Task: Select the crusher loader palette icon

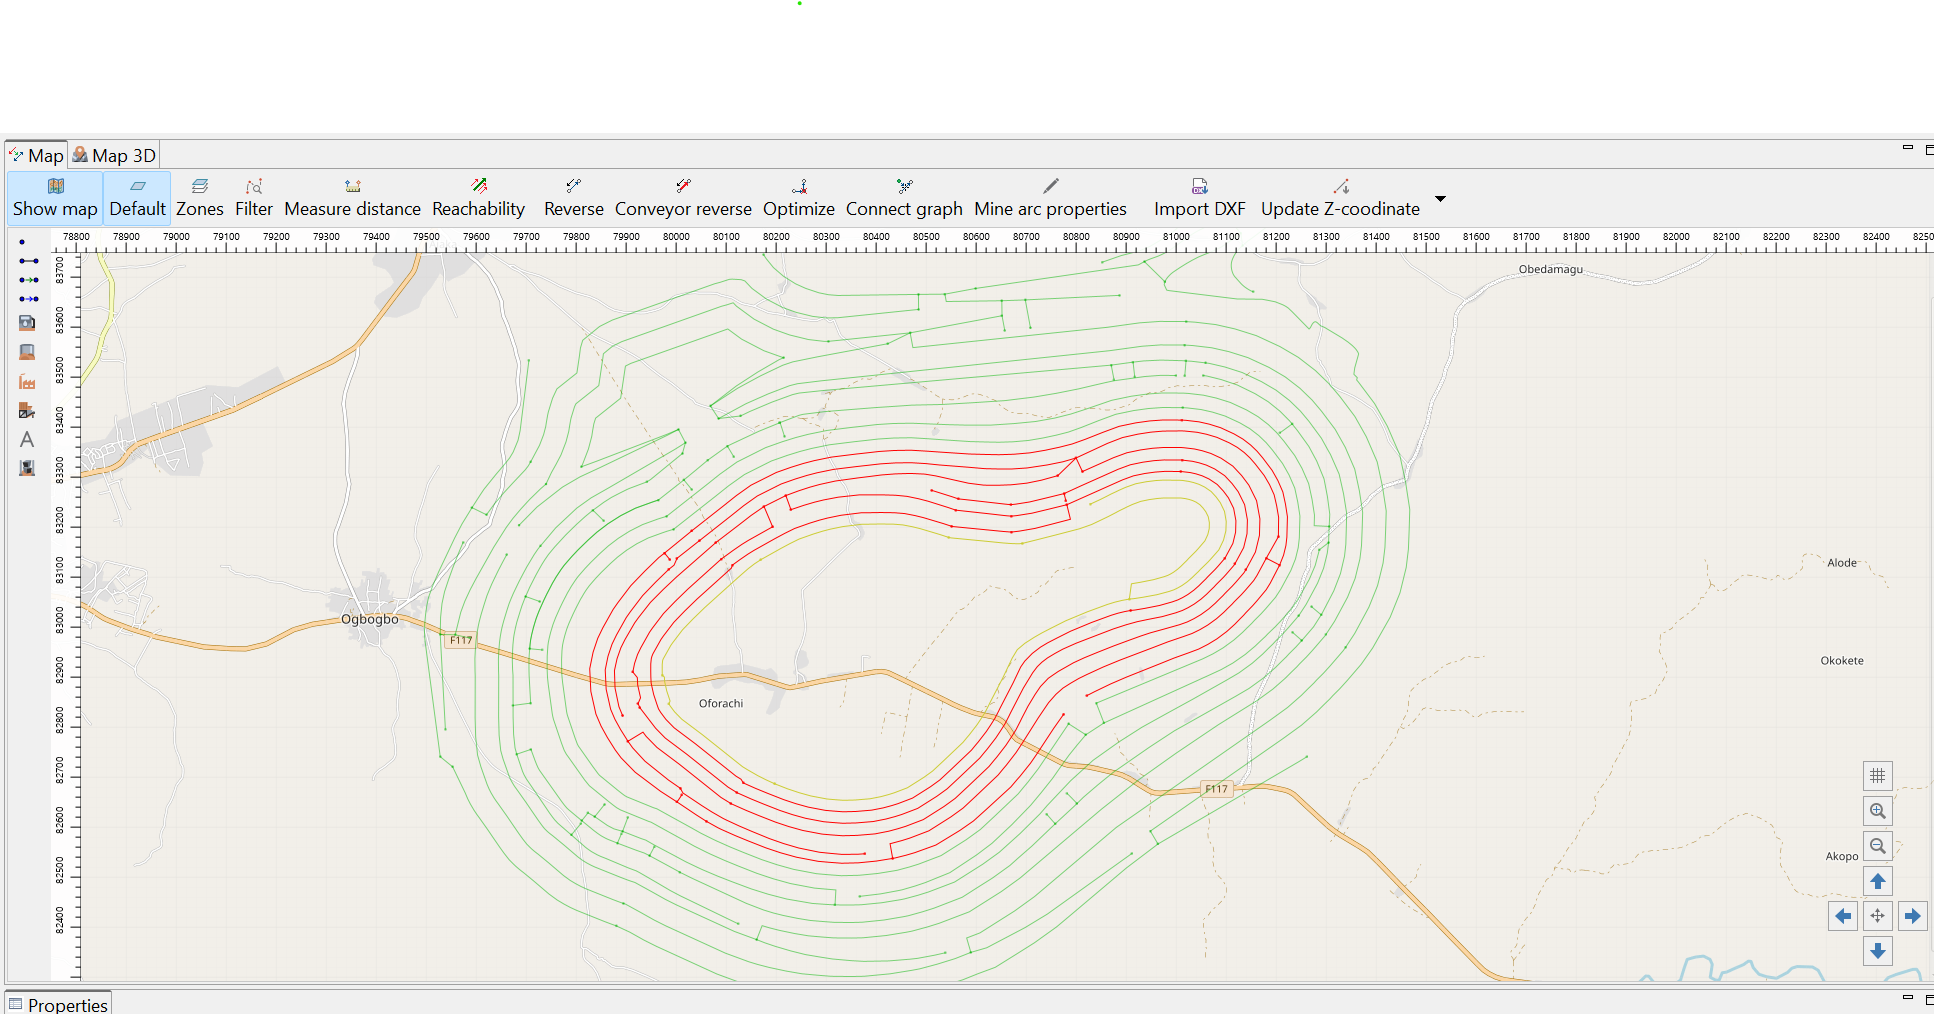Action: pos(27,411)
